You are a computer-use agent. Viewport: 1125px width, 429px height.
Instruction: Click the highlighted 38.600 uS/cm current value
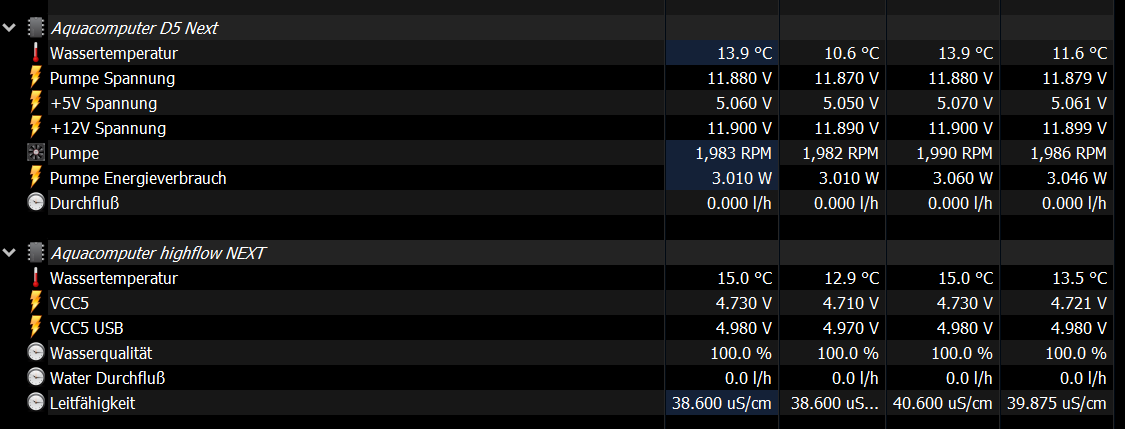click(722, 404)
